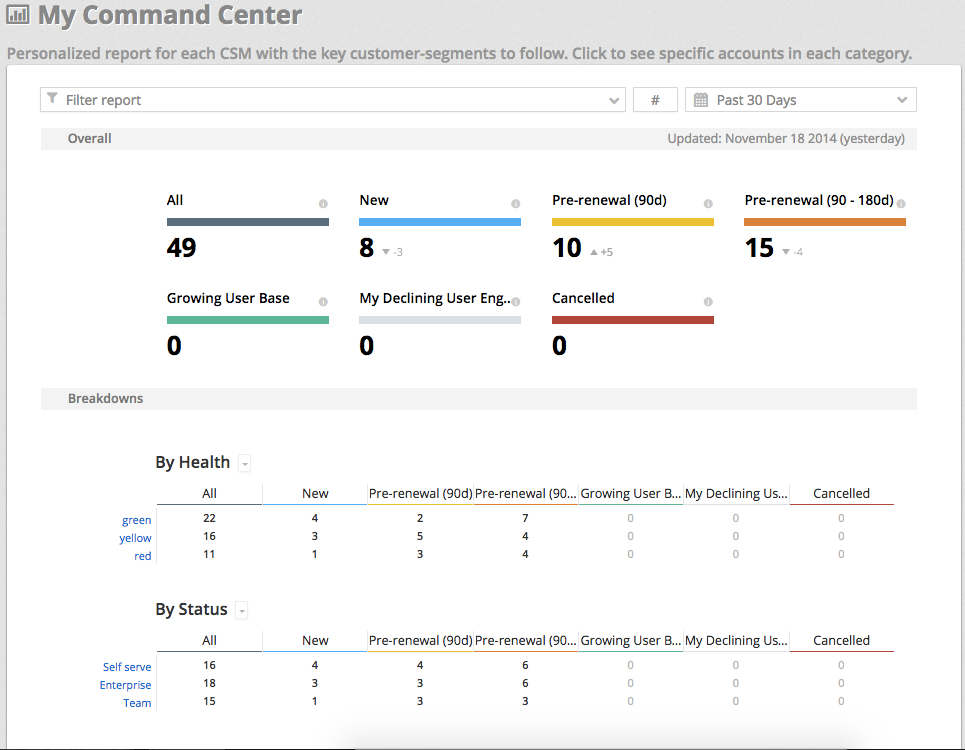Viewport: 965px width, 750px height.
Task: Click the New count 8
Action: (367, 248)
